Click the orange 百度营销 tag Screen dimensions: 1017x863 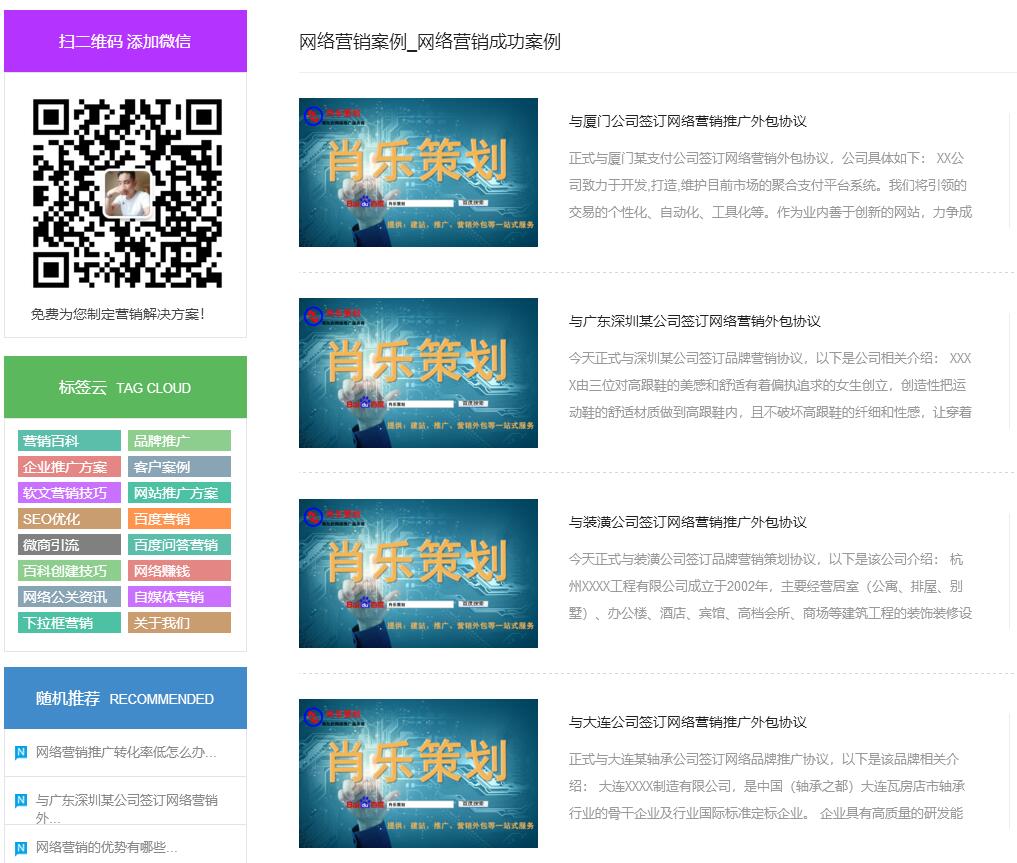(x=179, y=519)
